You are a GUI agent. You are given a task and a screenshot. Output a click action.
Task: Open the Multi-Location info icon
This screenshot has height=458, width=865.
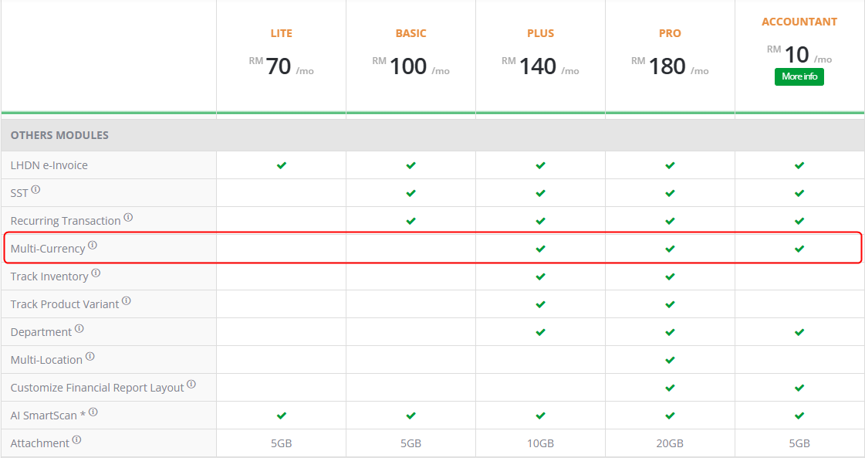[x=90, y=356]
